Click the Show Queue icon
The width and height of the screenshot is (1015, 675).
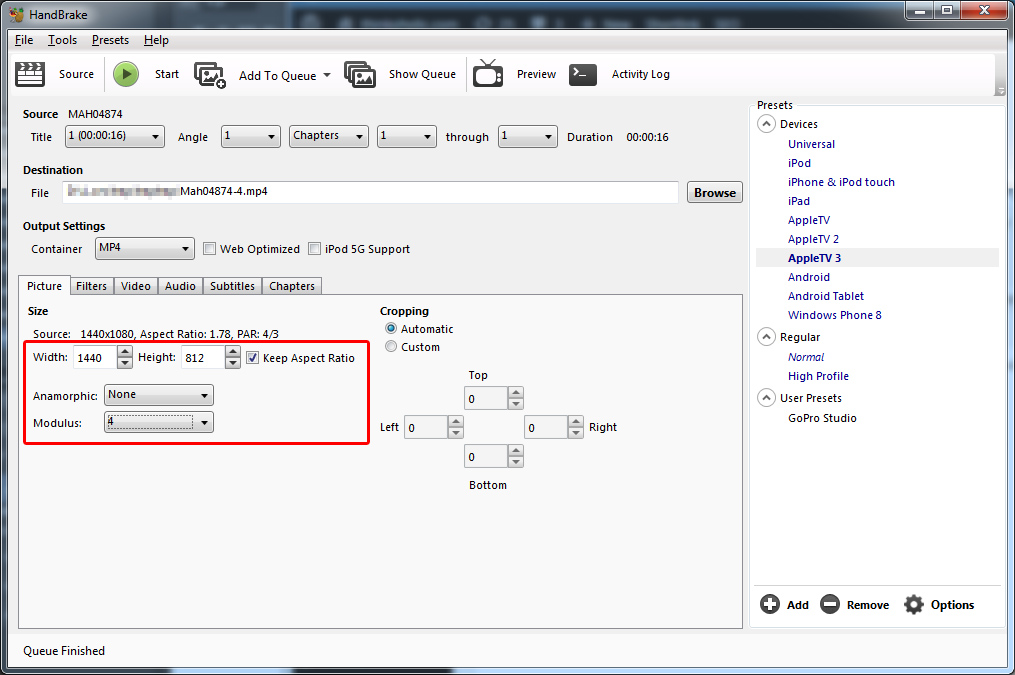(360, 75)
